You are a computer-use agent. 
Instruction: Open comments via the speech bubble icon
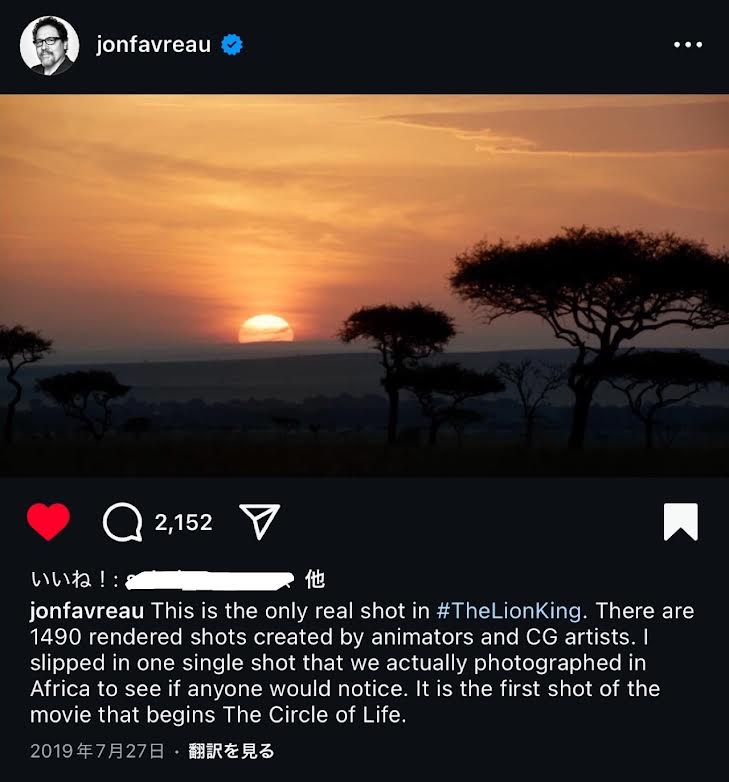[123, 522]
